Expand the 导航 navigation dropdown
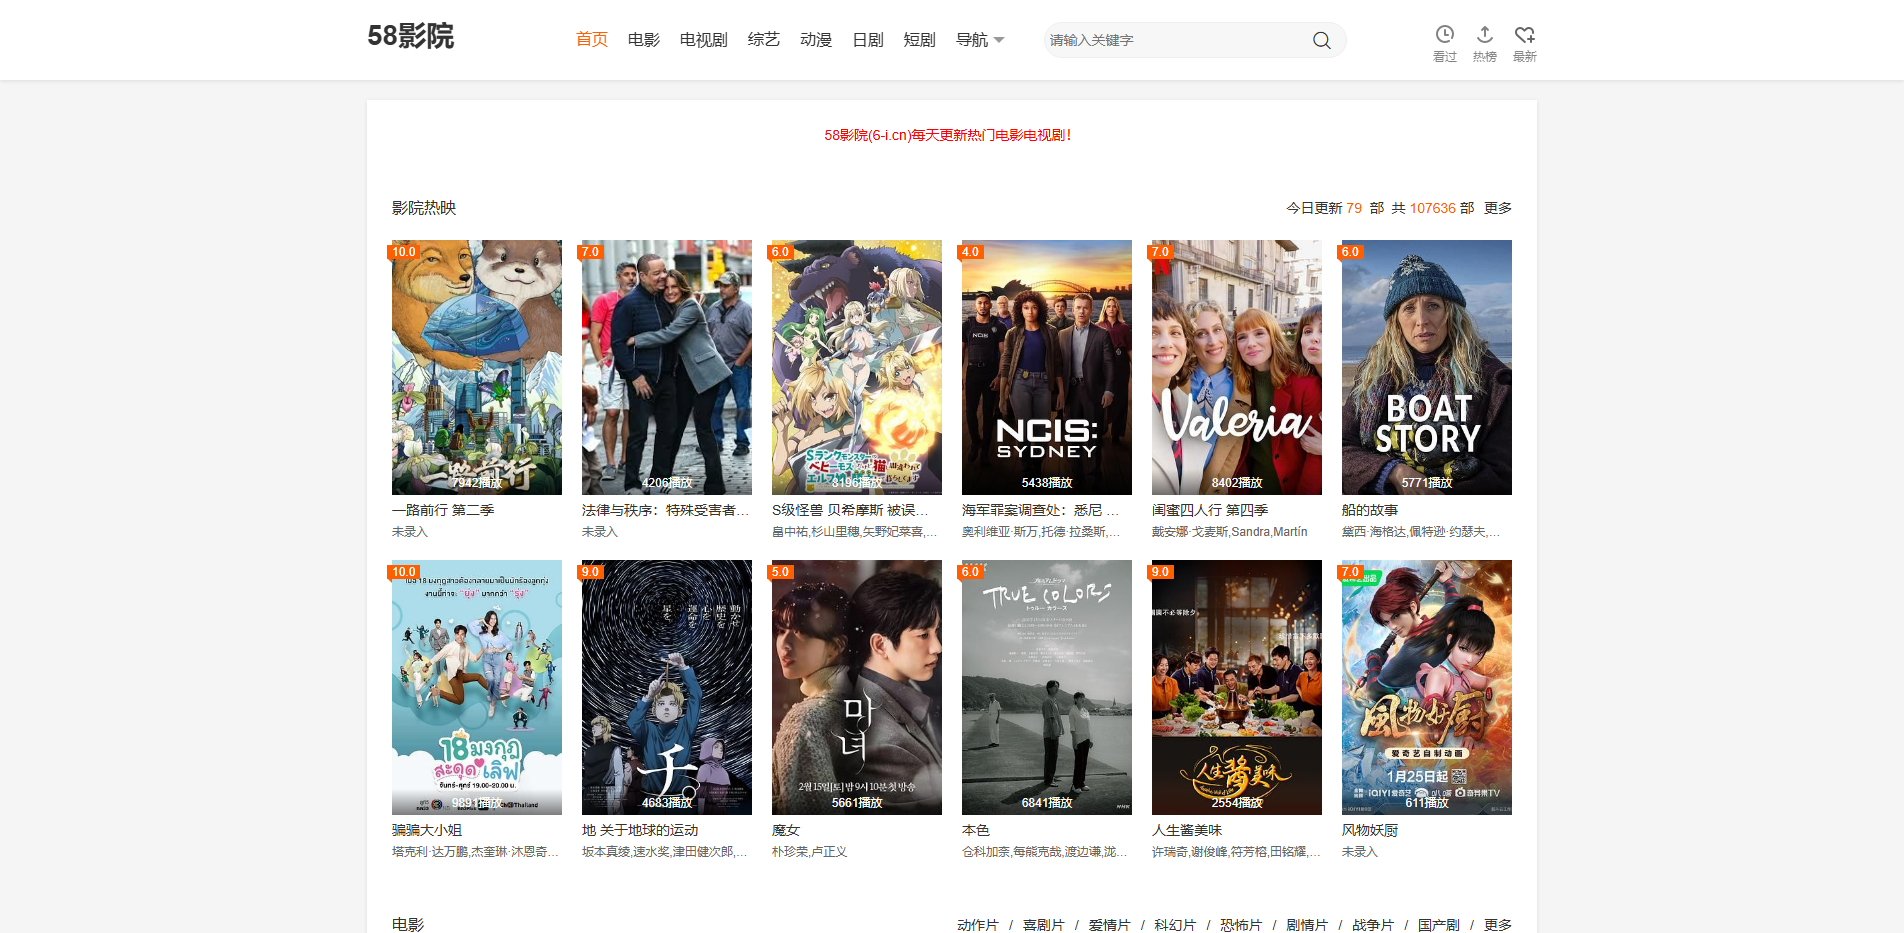Screen dimensions: 1904x933 pyautogui.click(x=980, y=39)
